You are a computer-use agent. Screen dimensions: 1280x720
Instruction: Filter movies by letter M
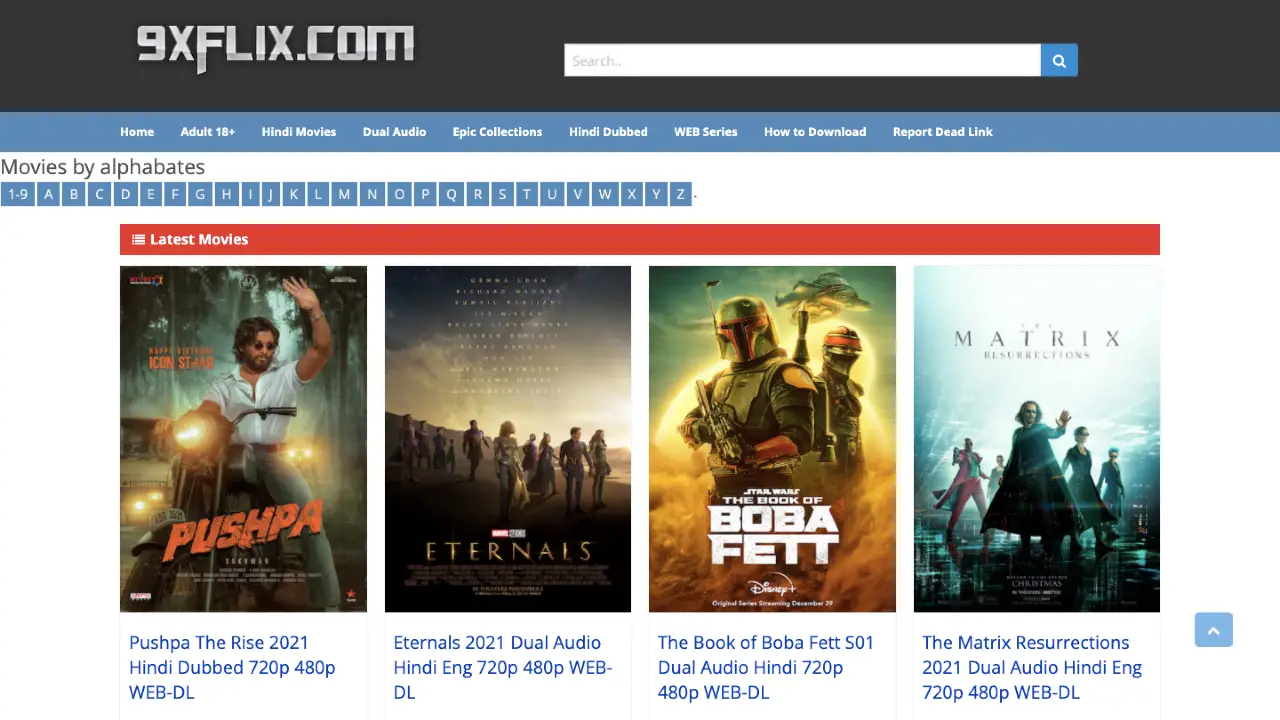344,194
